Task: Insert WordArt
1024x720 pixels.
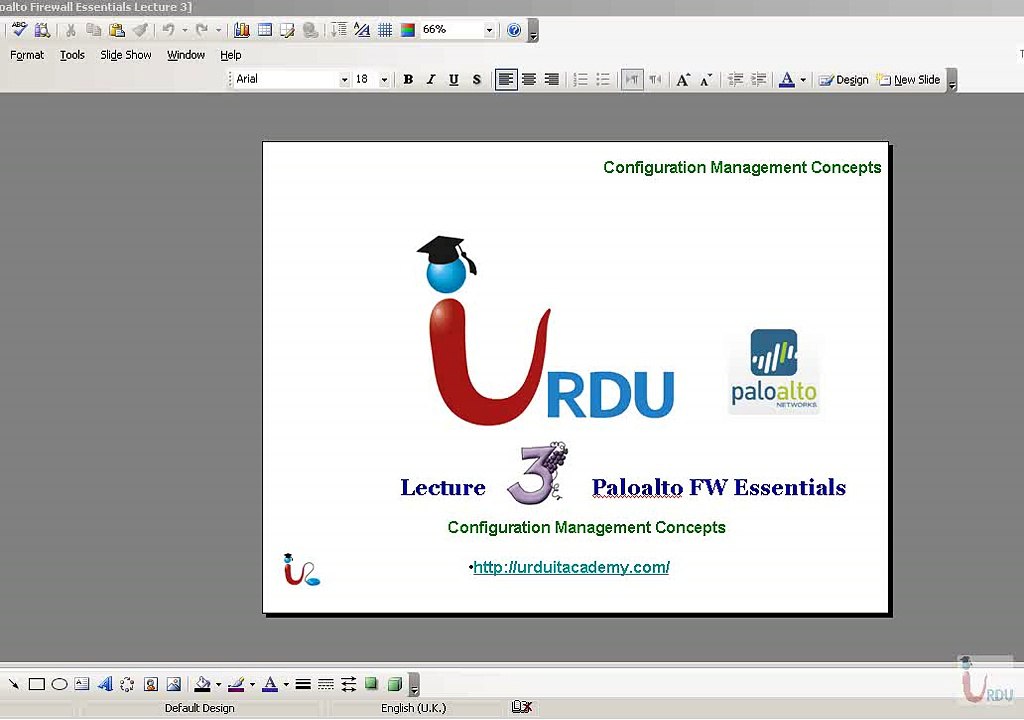Action: point(104,684)
